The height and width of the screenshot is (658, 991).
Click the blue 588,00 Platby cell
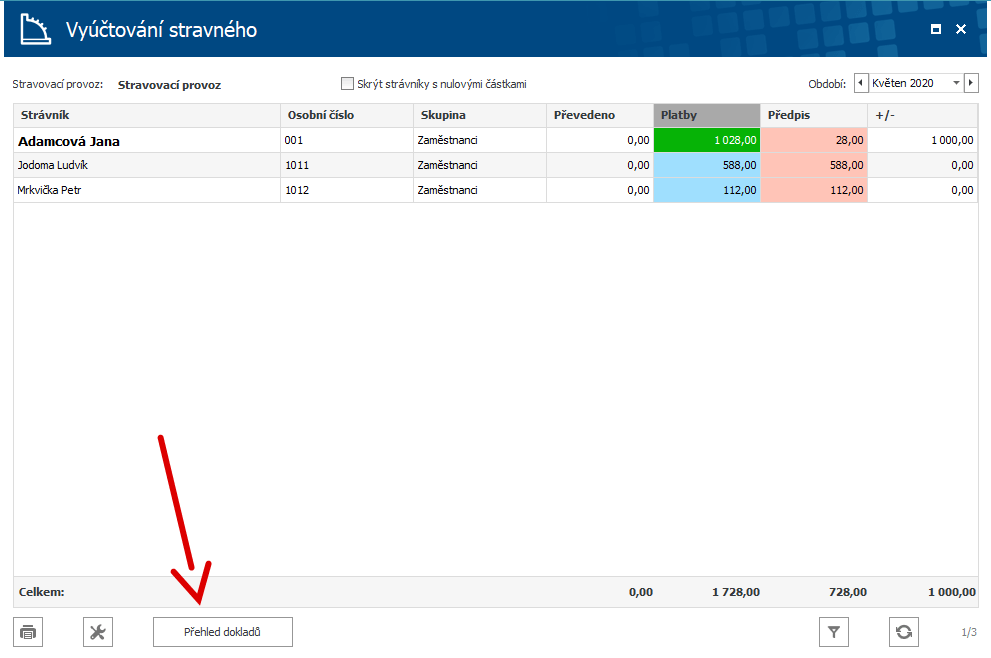pyautogui.click(x=707, y=165)
